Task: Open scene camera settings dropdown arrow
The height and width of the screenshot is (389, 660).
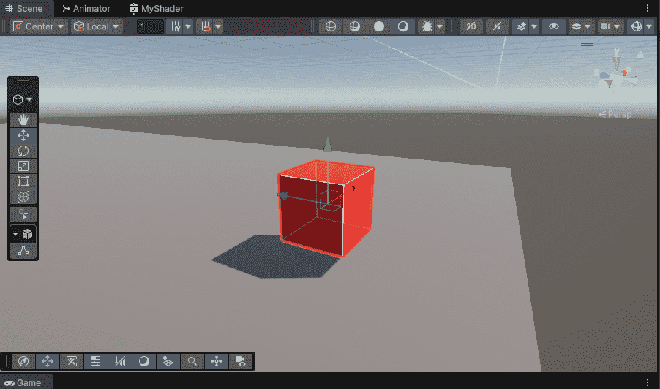Action: (x=617, y=27)
